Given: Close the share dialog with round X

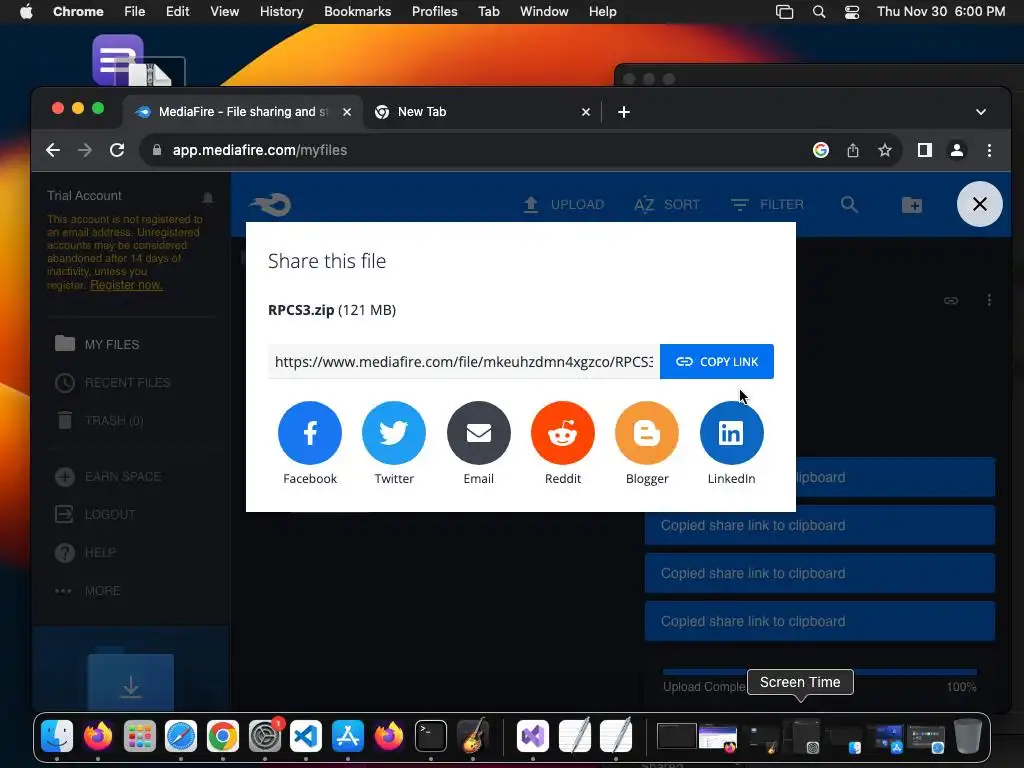Looking at the screenshot, I should click(x=980, y=204).
